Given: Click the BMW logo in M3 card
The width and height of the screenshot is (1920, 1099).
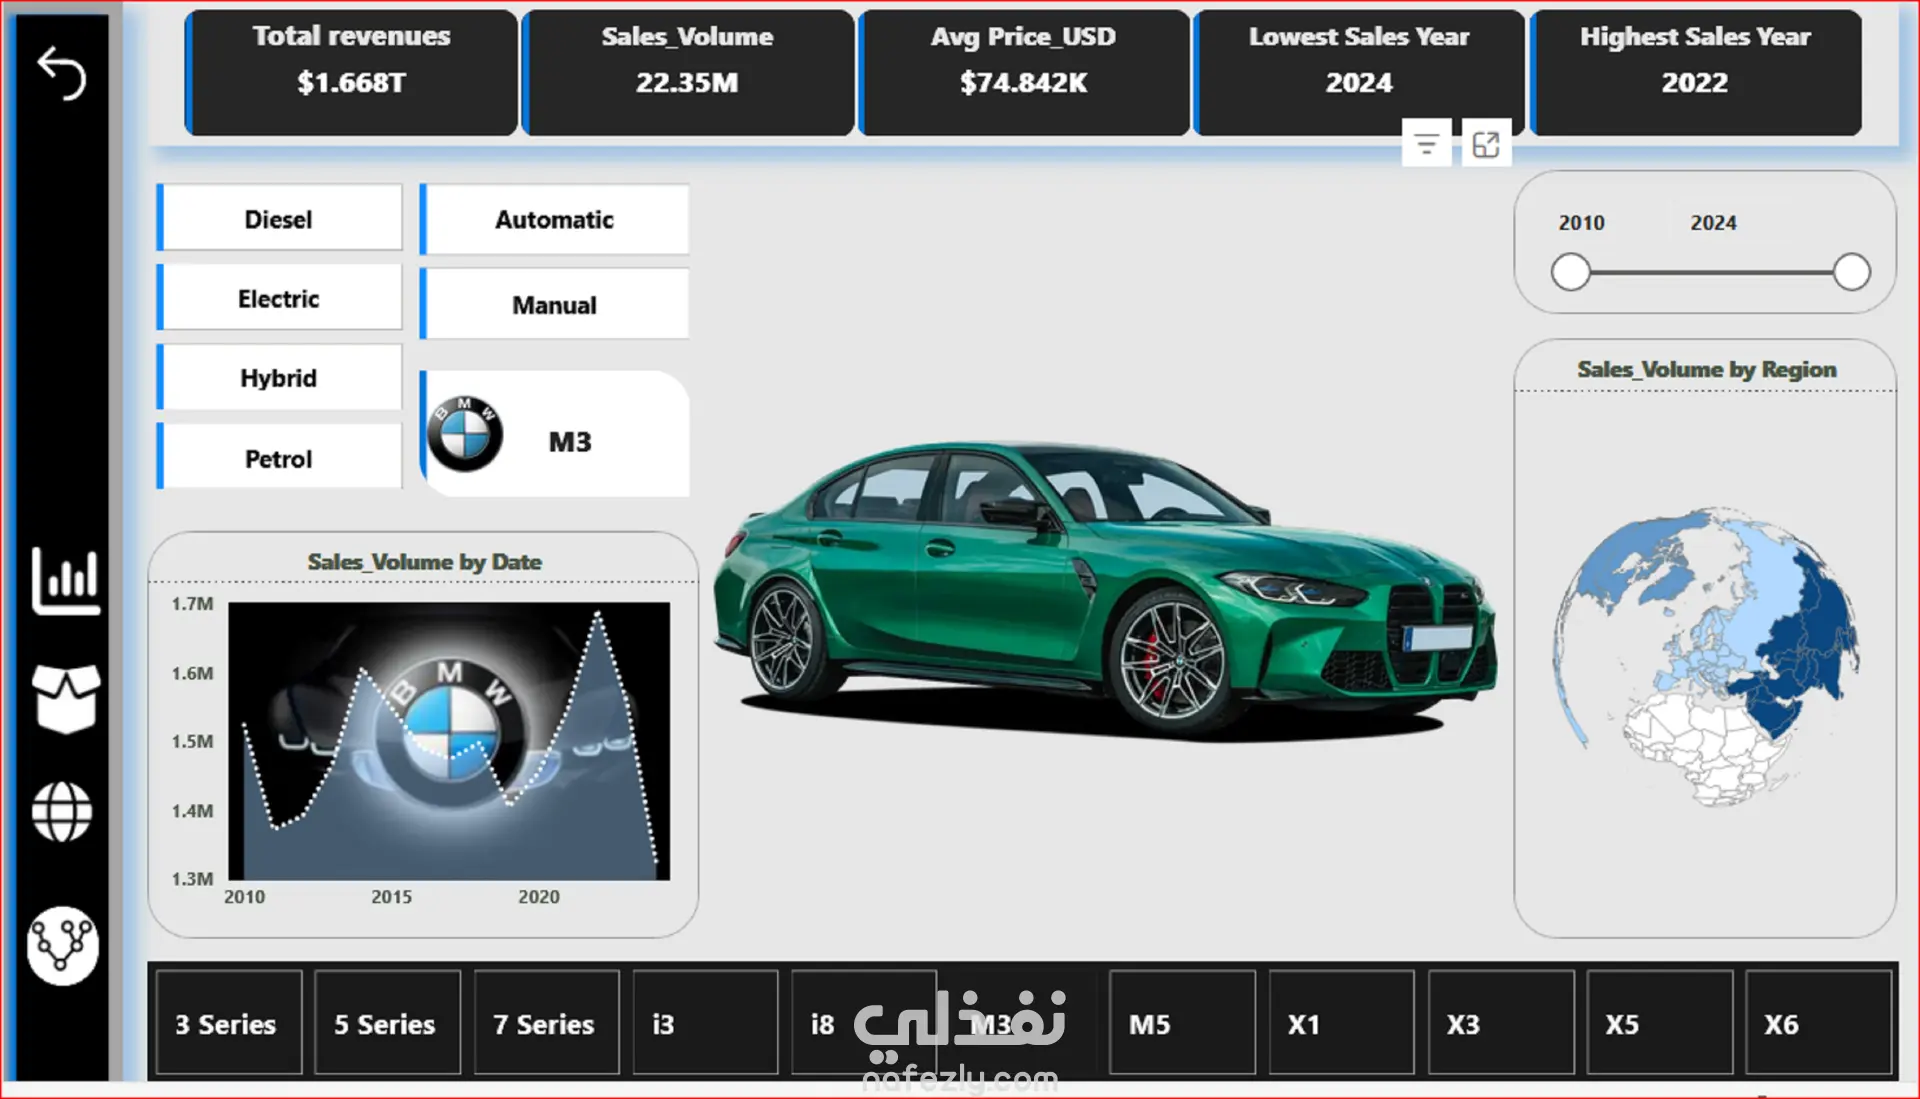Looking at the screenshot, I should click(x=465, y=434).
